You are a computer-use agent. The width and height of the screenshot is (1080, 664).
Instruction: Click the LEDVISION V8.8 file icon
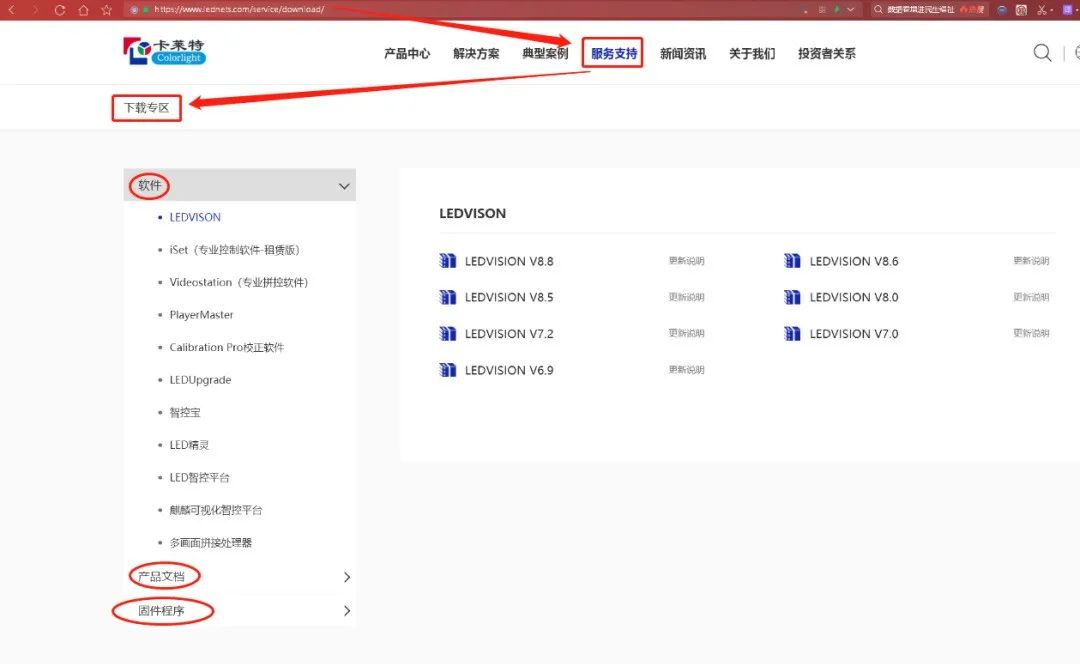click(448, 261)
